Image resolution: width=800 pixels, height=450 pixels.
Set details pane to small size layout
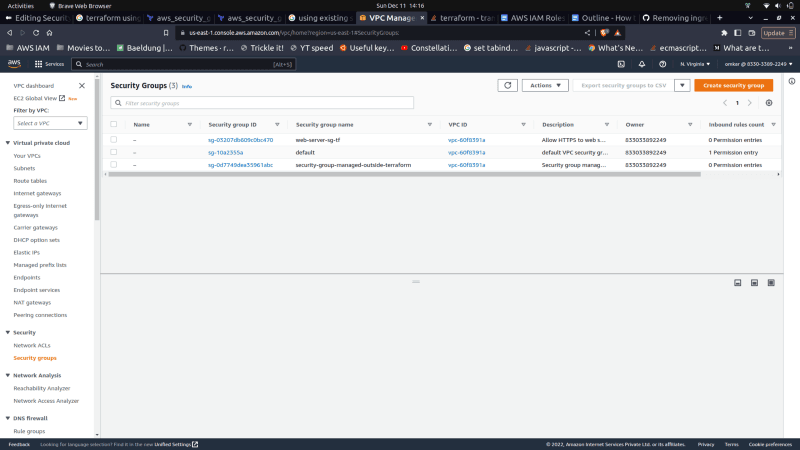pos(738,283)
